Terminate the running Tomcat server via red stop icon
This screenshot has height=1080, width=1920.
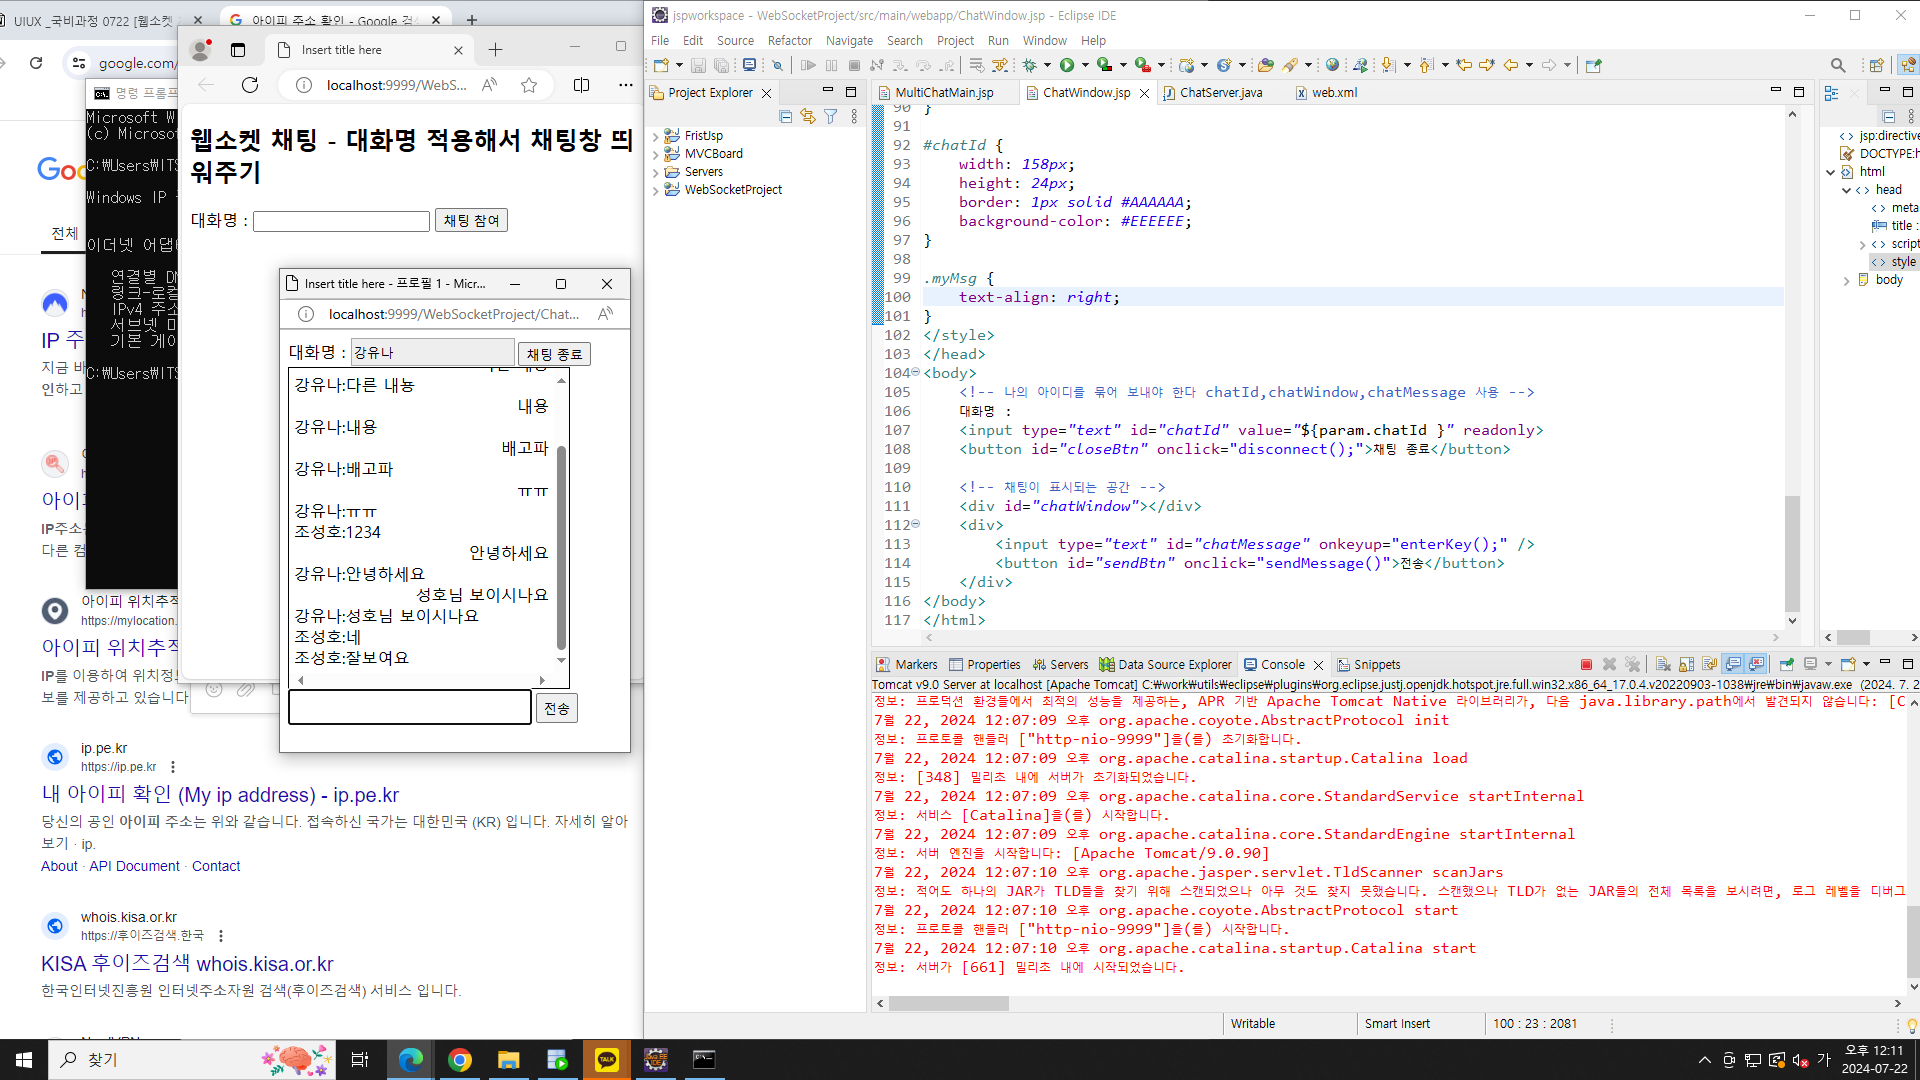pyautogui.click(x=1586, y=664)
